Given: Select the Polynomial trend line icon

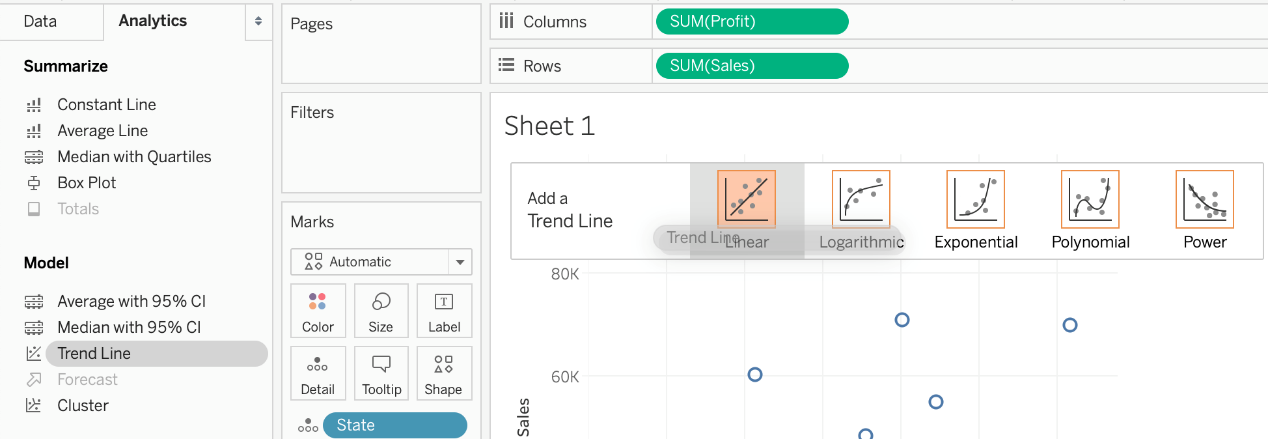Looking at the screenshot, I should (1090, 199).
